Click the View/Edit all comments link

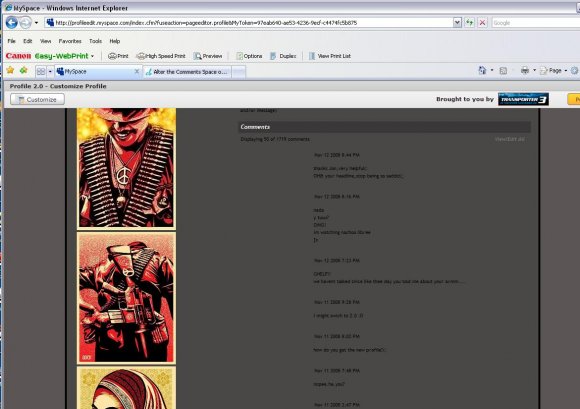pyautogui.click(x=509, y=139)
